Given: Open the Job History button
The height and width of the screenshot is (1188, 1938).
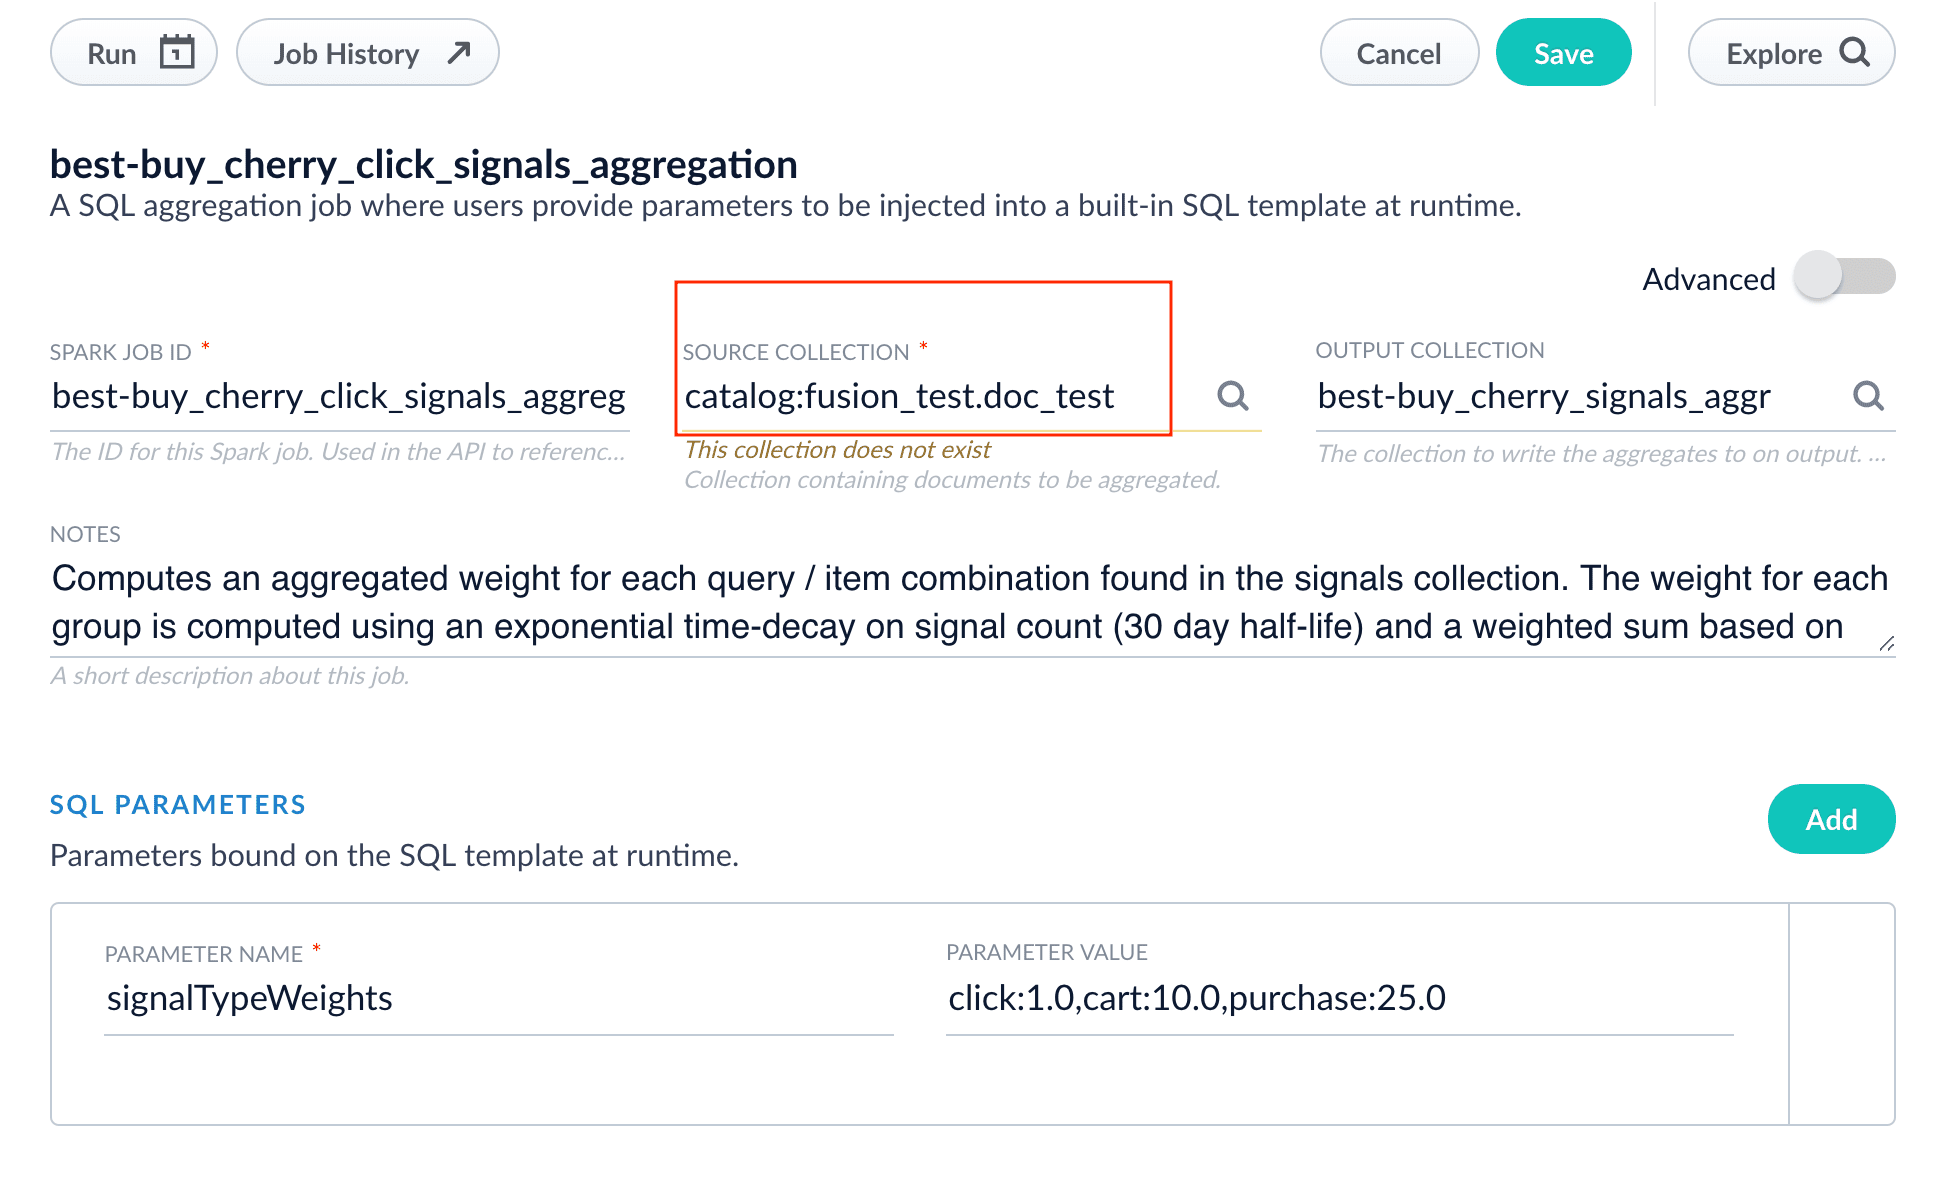Looking at the screenshot, I should (346, 52).
